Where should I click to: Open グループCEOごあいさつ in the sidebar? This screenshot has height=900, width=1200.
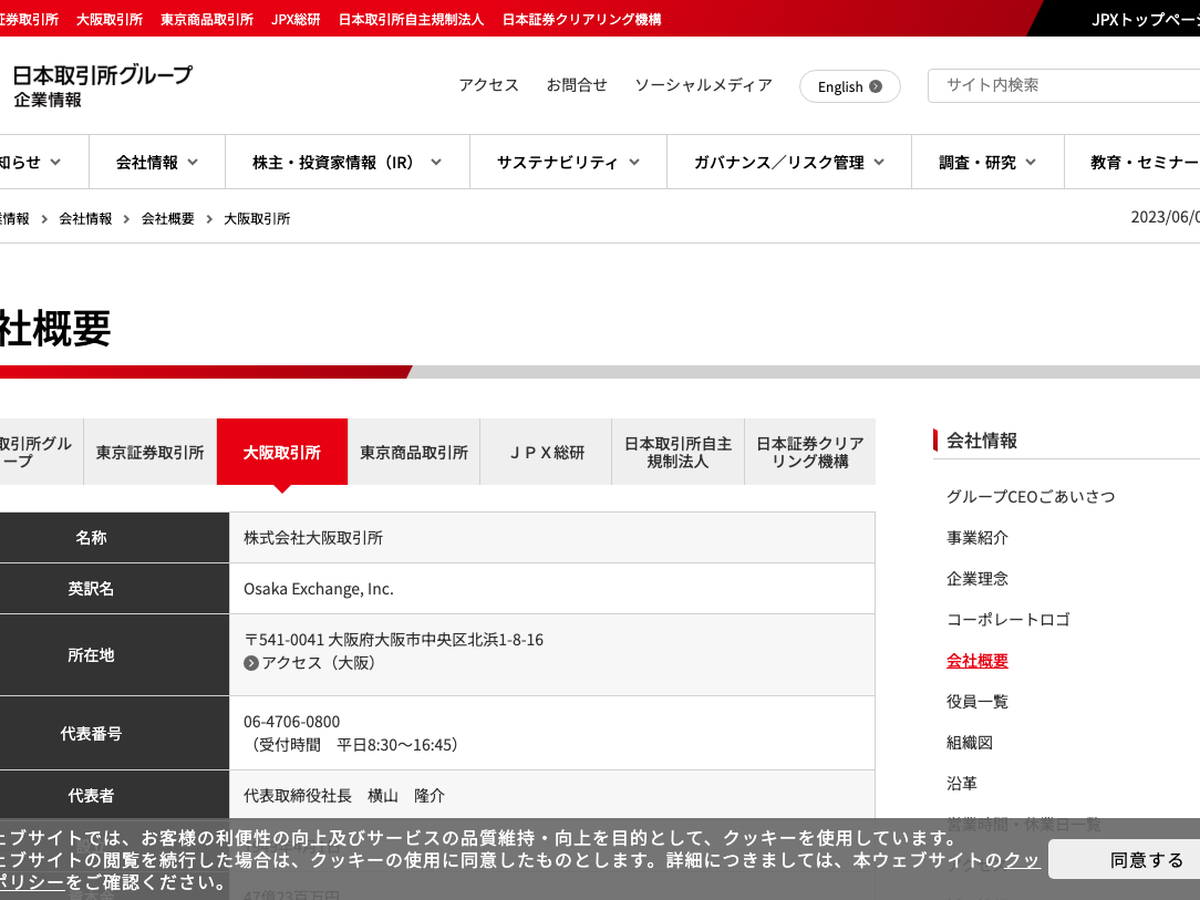1030,497
